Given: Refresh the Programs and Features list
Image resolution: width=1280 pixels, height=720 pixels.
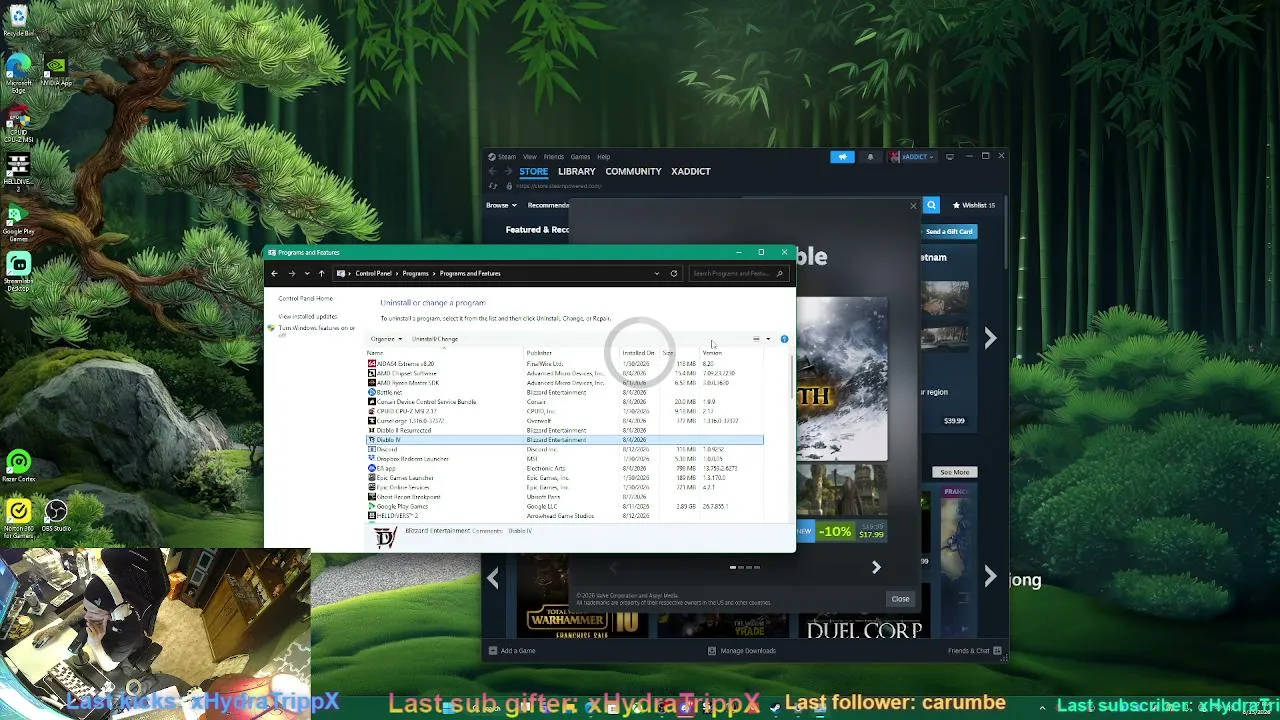Looking at the screenshot, I should click(674, 273).
